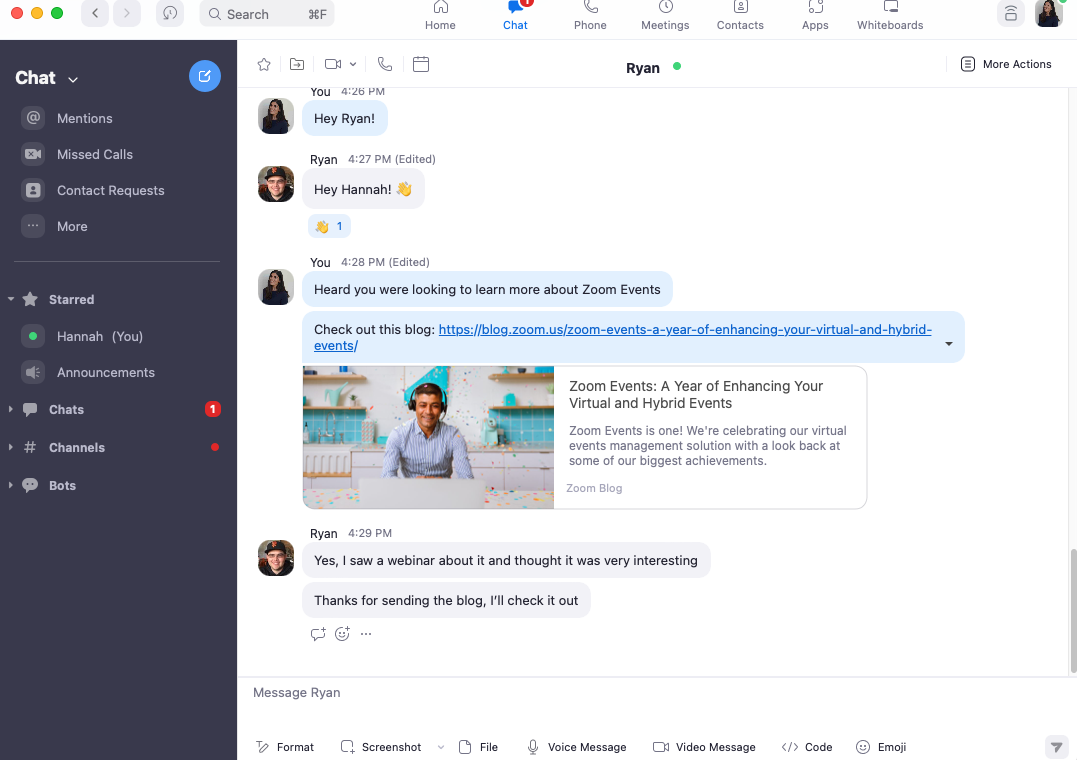This screenshot has height=760, width=1077.
Task: Expand the Chats section
Action: click(11, 410)
